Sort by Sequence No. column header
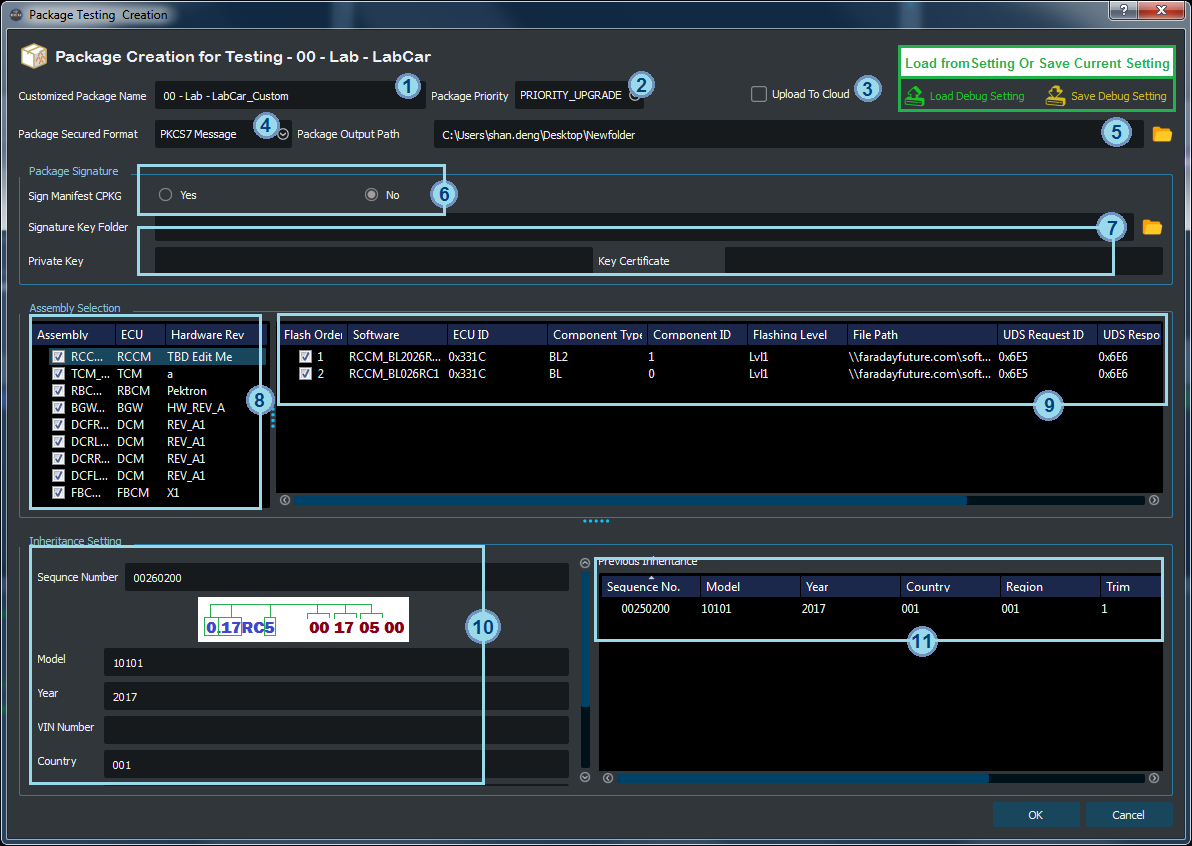The height and width of the screenshot is (846, 1192). (651, 587)
